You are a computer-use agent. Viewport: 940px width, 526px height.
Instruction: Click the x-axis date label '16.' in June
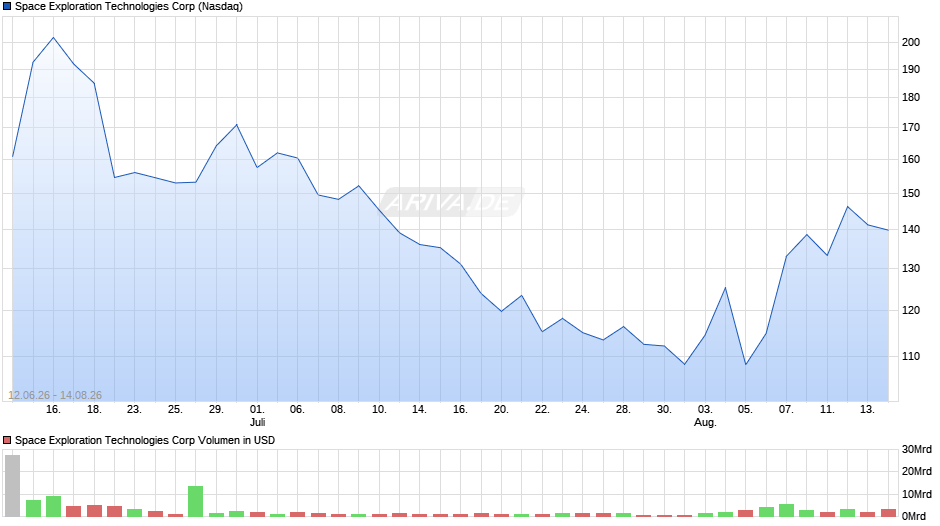click(53, 409)
